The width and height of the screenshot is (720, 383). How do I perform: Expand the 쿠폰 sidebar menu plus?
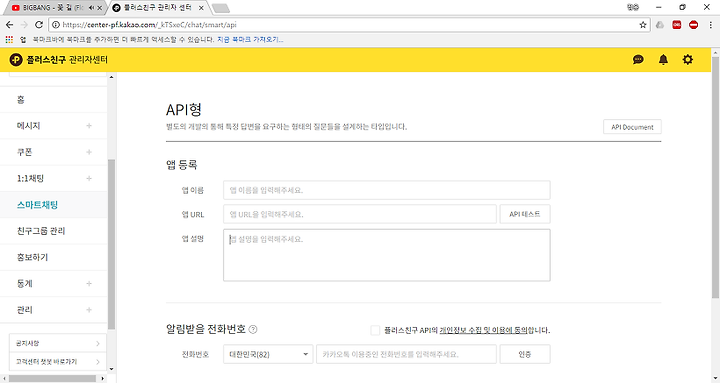click(89, 152)
